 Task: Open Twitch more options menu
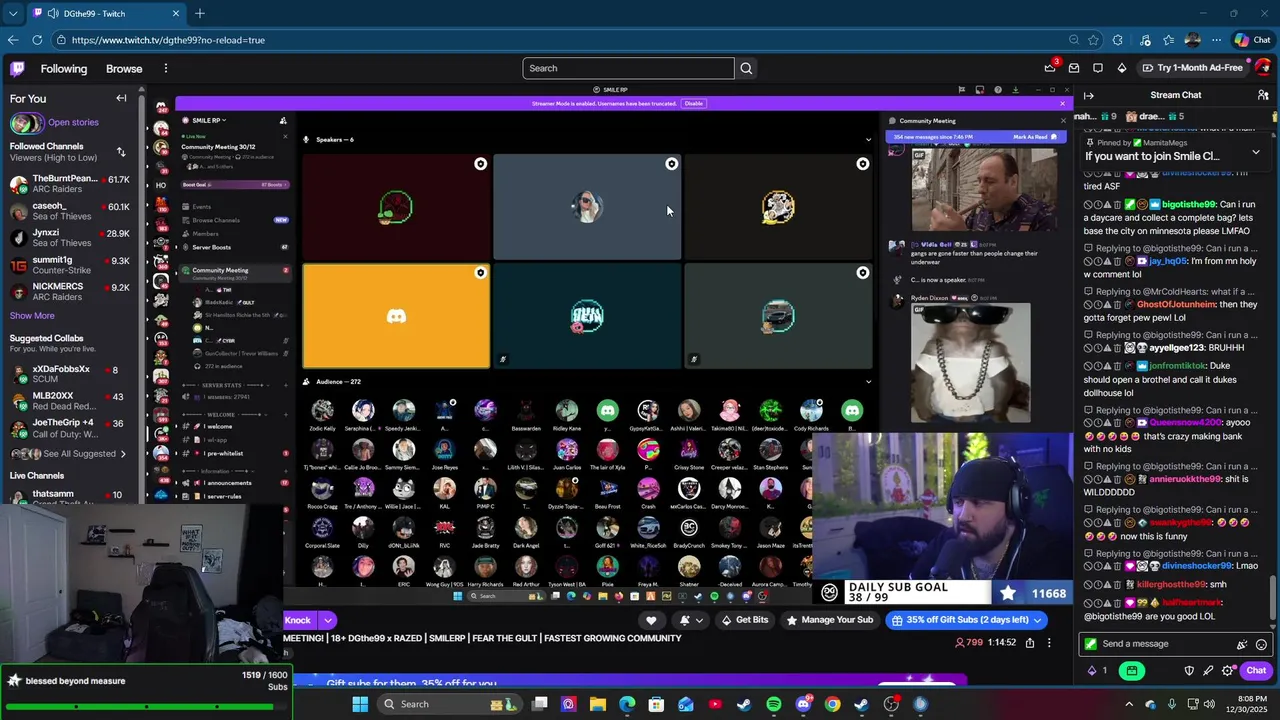click(166, 69)
